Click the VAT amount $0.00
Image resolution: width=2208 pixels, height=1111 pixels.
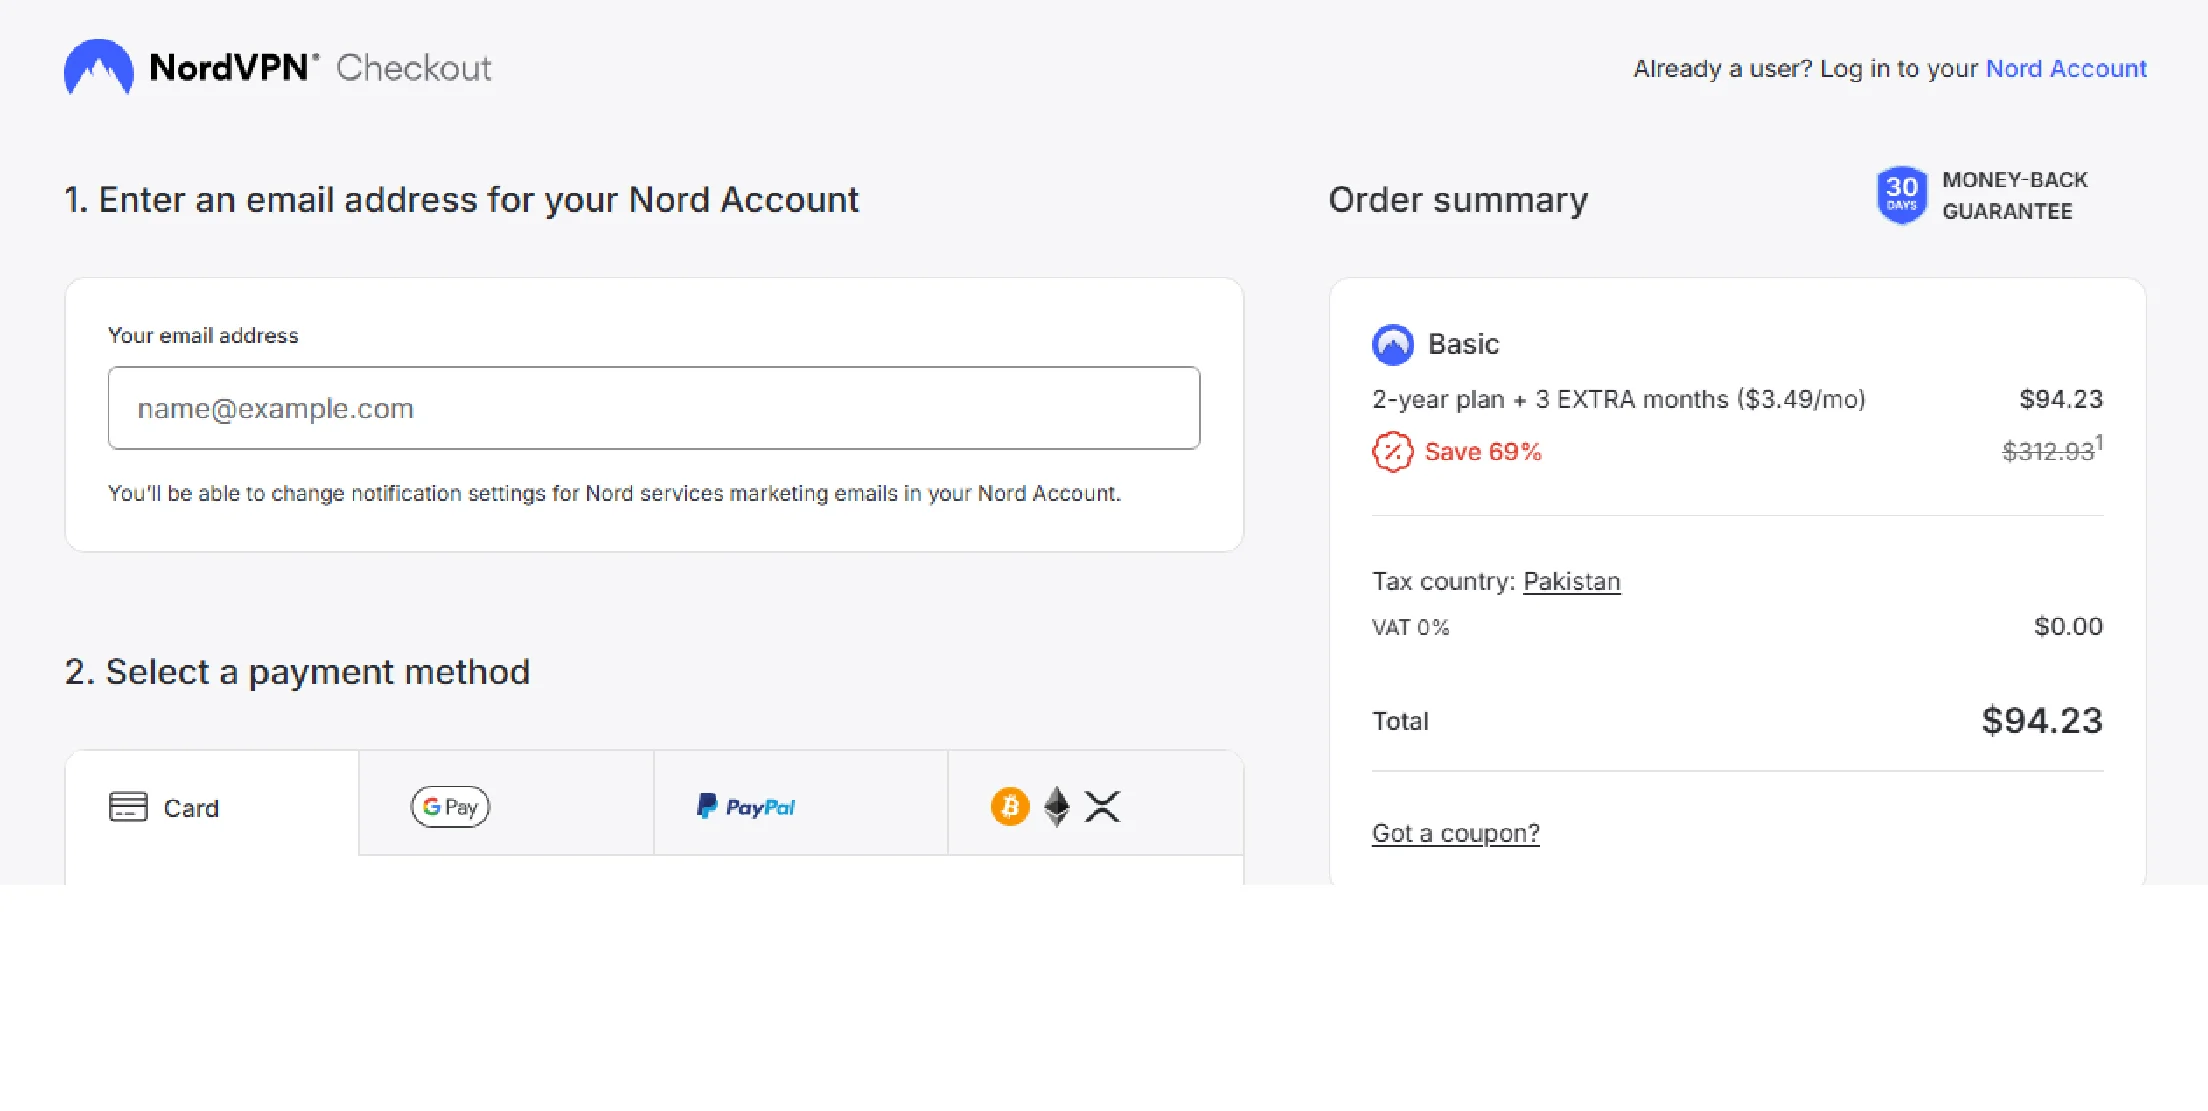click(2068, 626)
